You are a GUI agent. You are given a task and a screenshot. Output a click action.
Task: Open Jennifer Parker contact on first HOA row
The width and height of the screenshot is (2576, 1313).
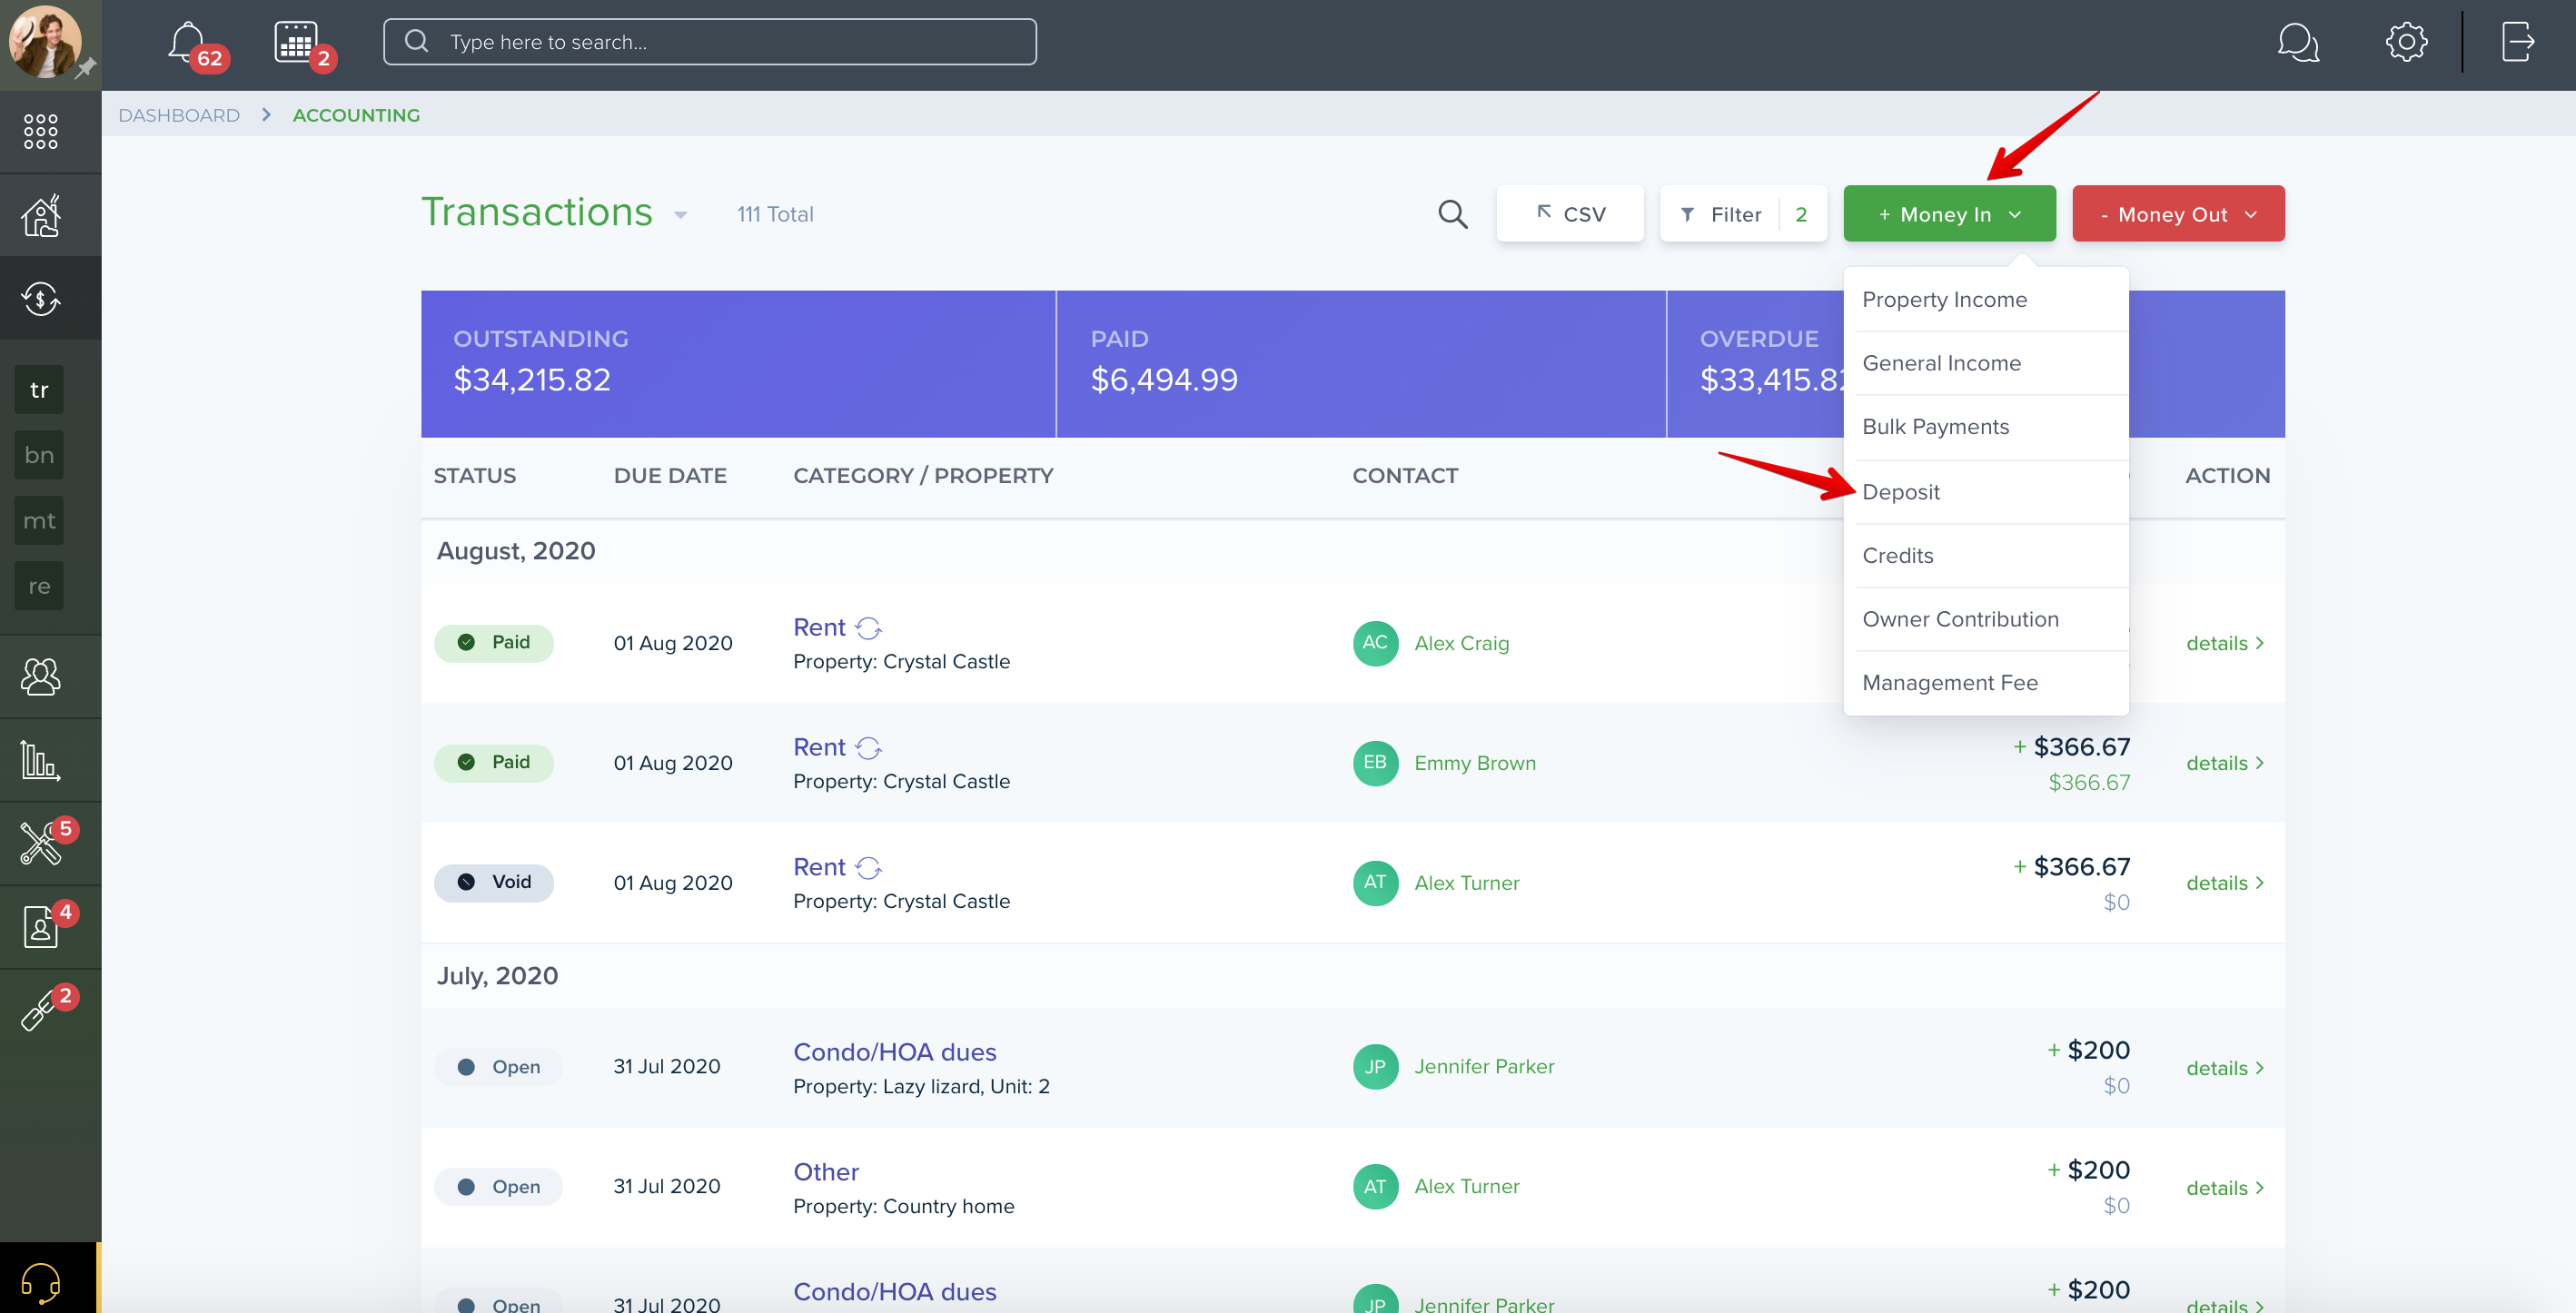(x=1484, y=1067)
